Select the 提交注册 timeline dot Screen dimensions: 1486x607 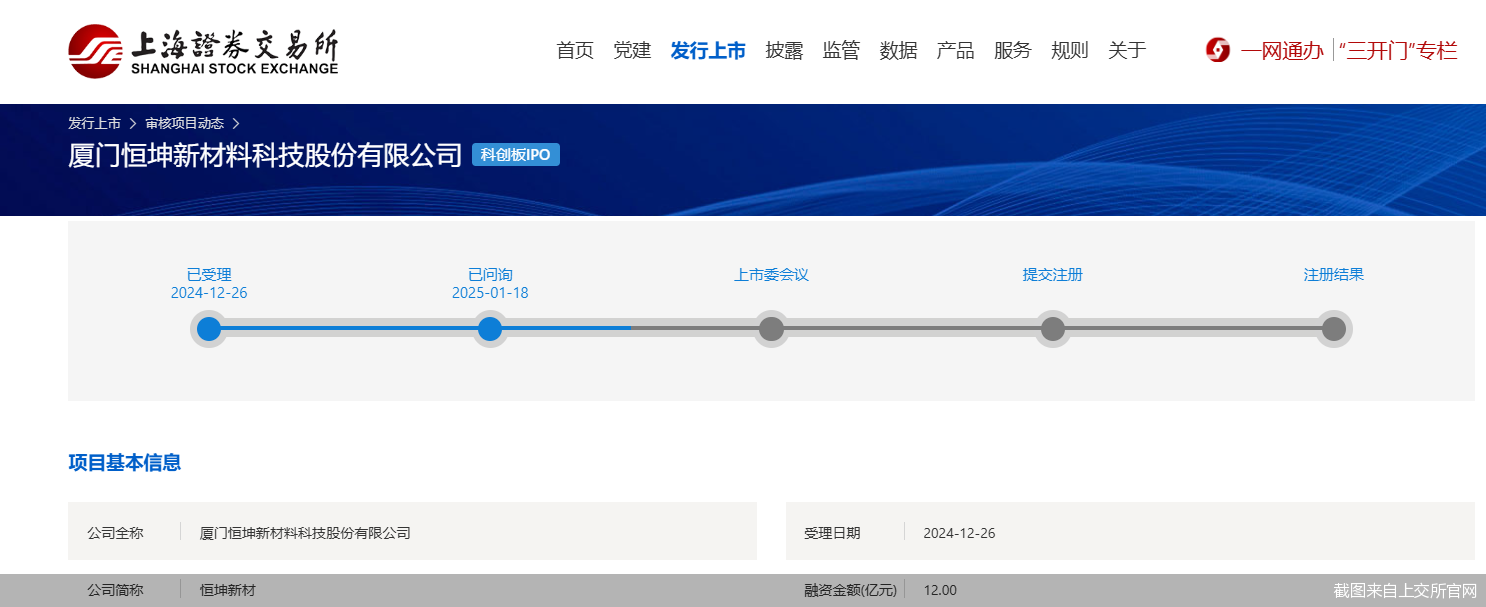coord(1052,328)
